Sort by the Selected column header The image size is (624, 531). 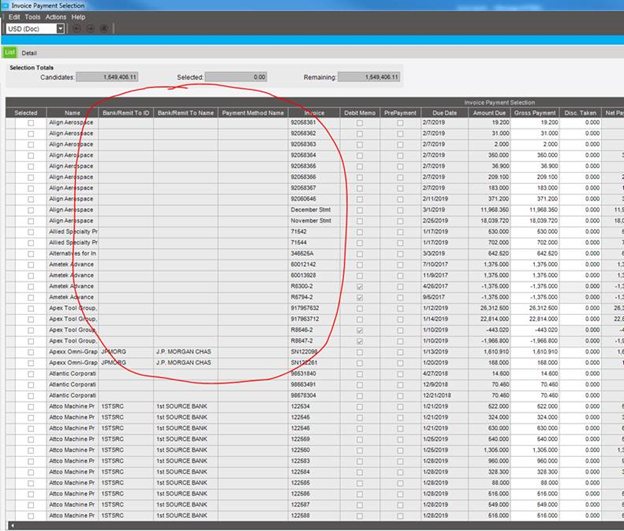pyautogui.click(x=26, y=113)
